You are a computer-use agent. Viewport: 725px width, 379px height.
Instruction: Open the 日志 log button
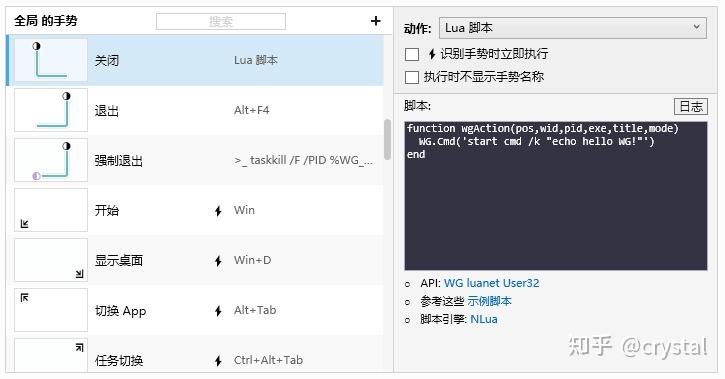point(691,106)
